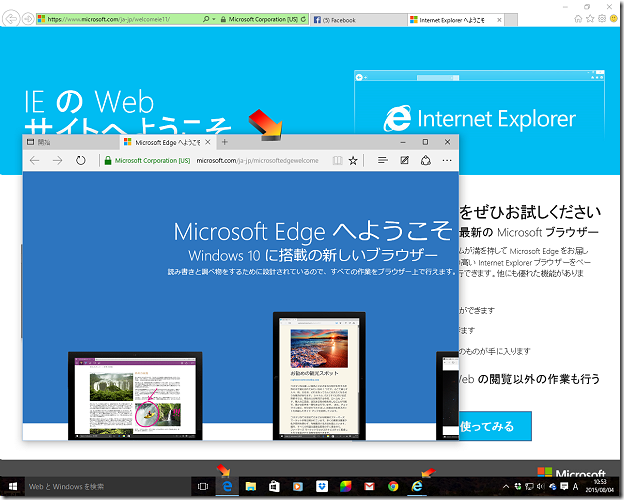This screenshot has height=500, width=624.
Task: Switch to the Facebook tab in IE
Action: coord(358,20)
